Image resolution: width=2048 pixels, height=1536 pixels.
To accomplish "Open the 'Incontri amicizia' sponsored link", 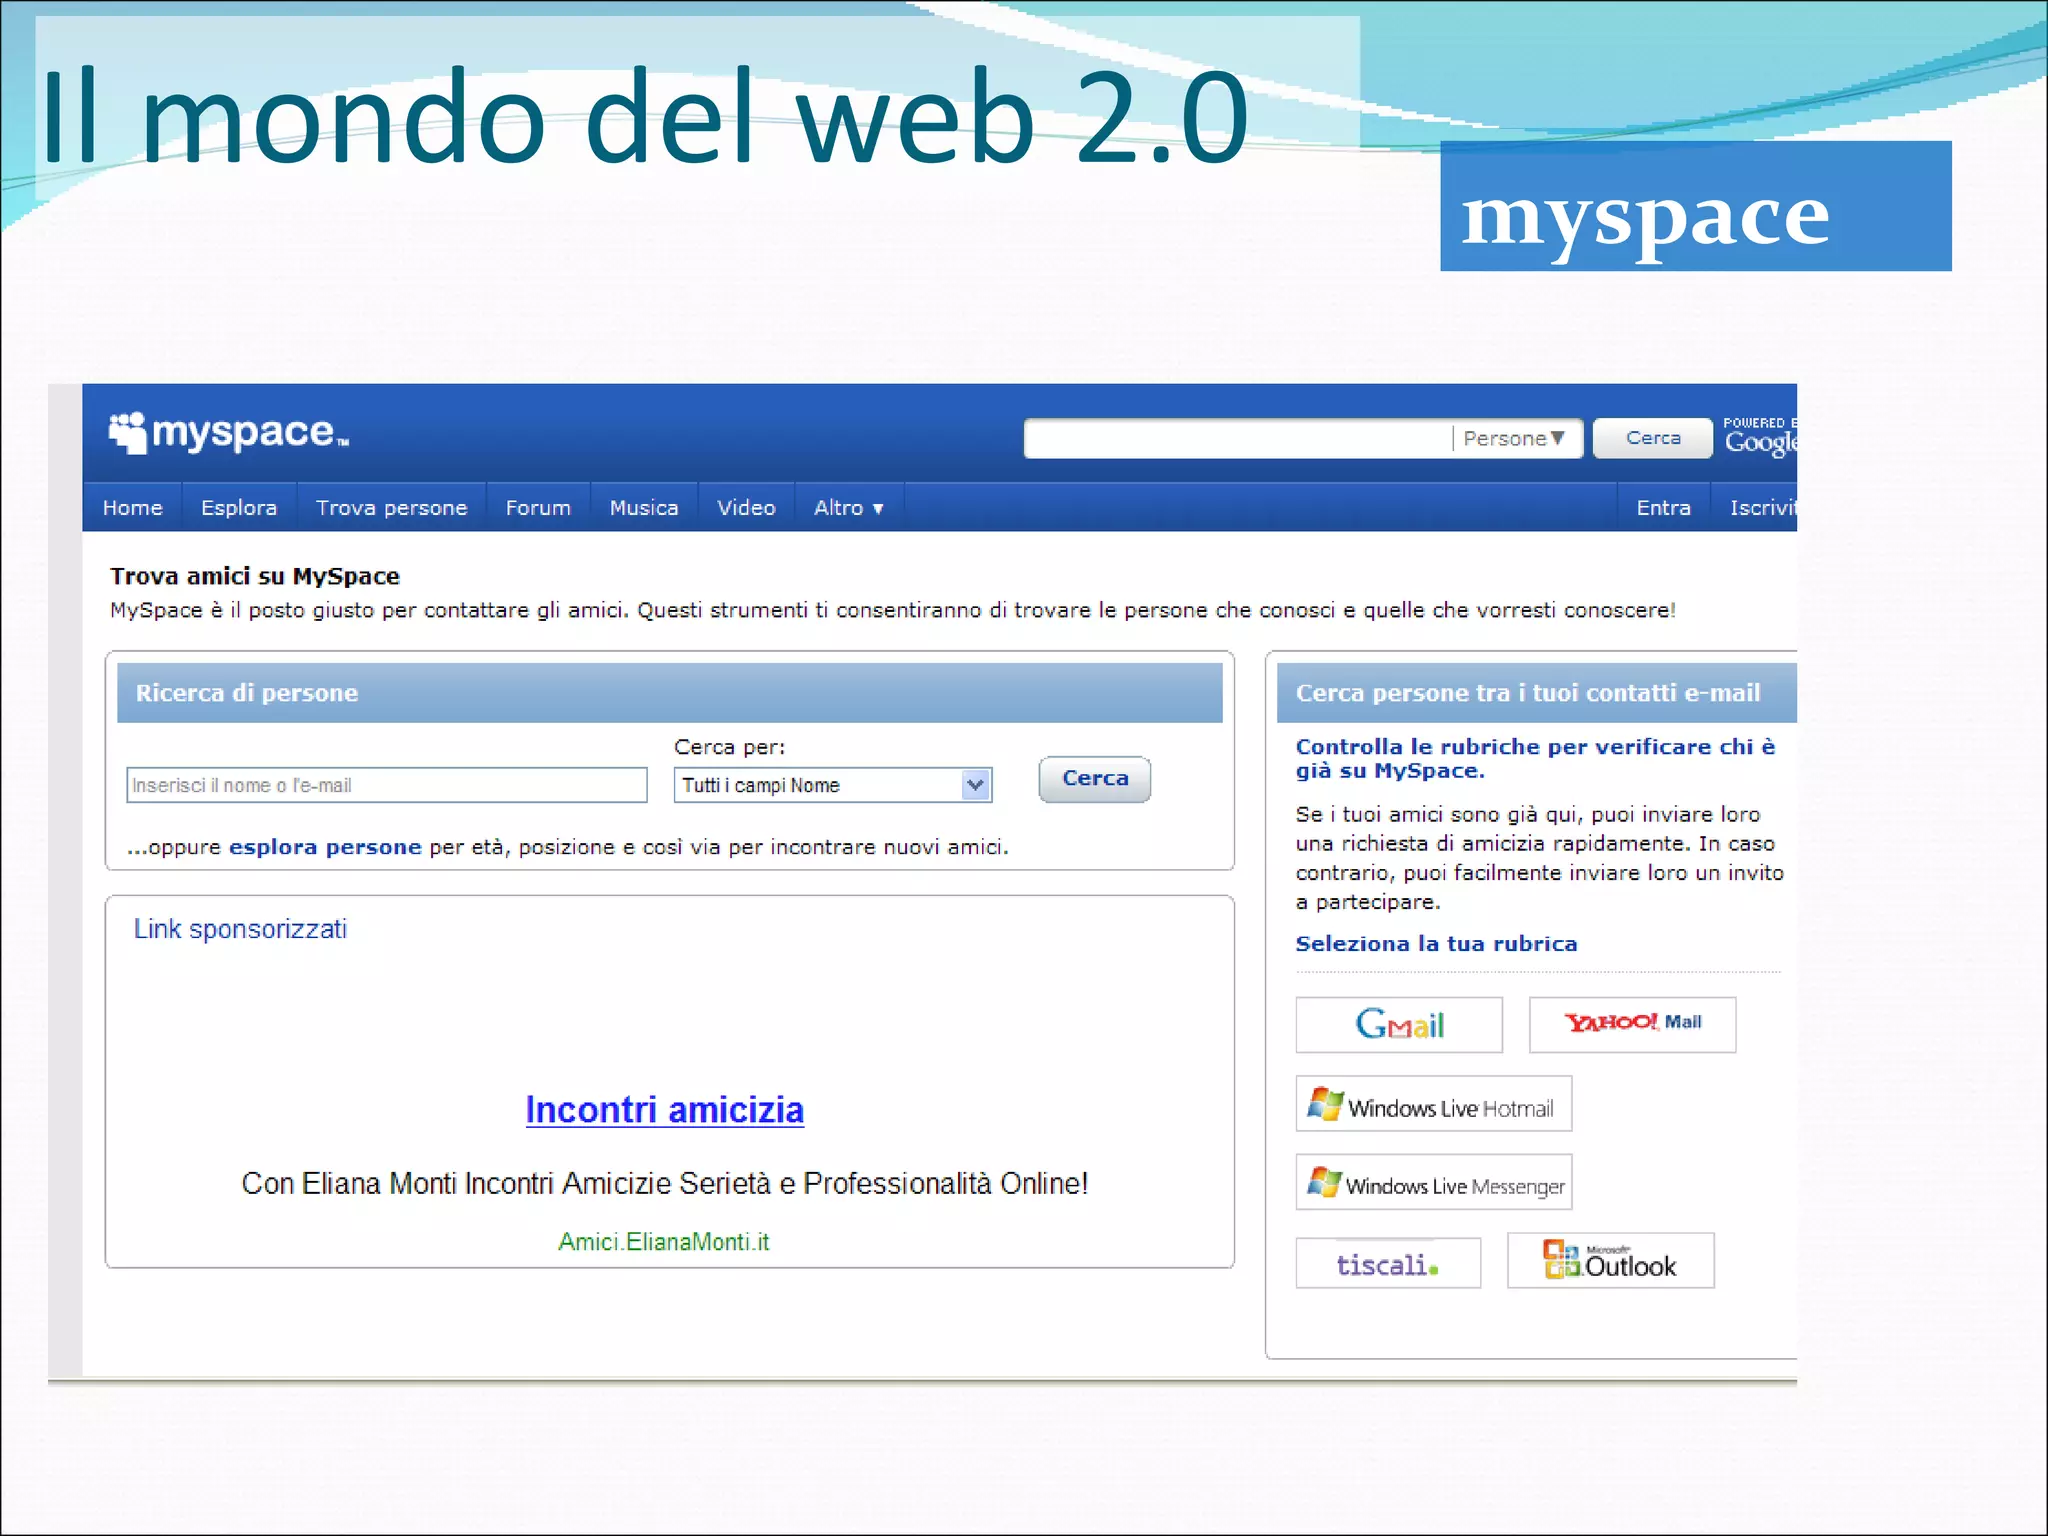I will pos(664,1110).
